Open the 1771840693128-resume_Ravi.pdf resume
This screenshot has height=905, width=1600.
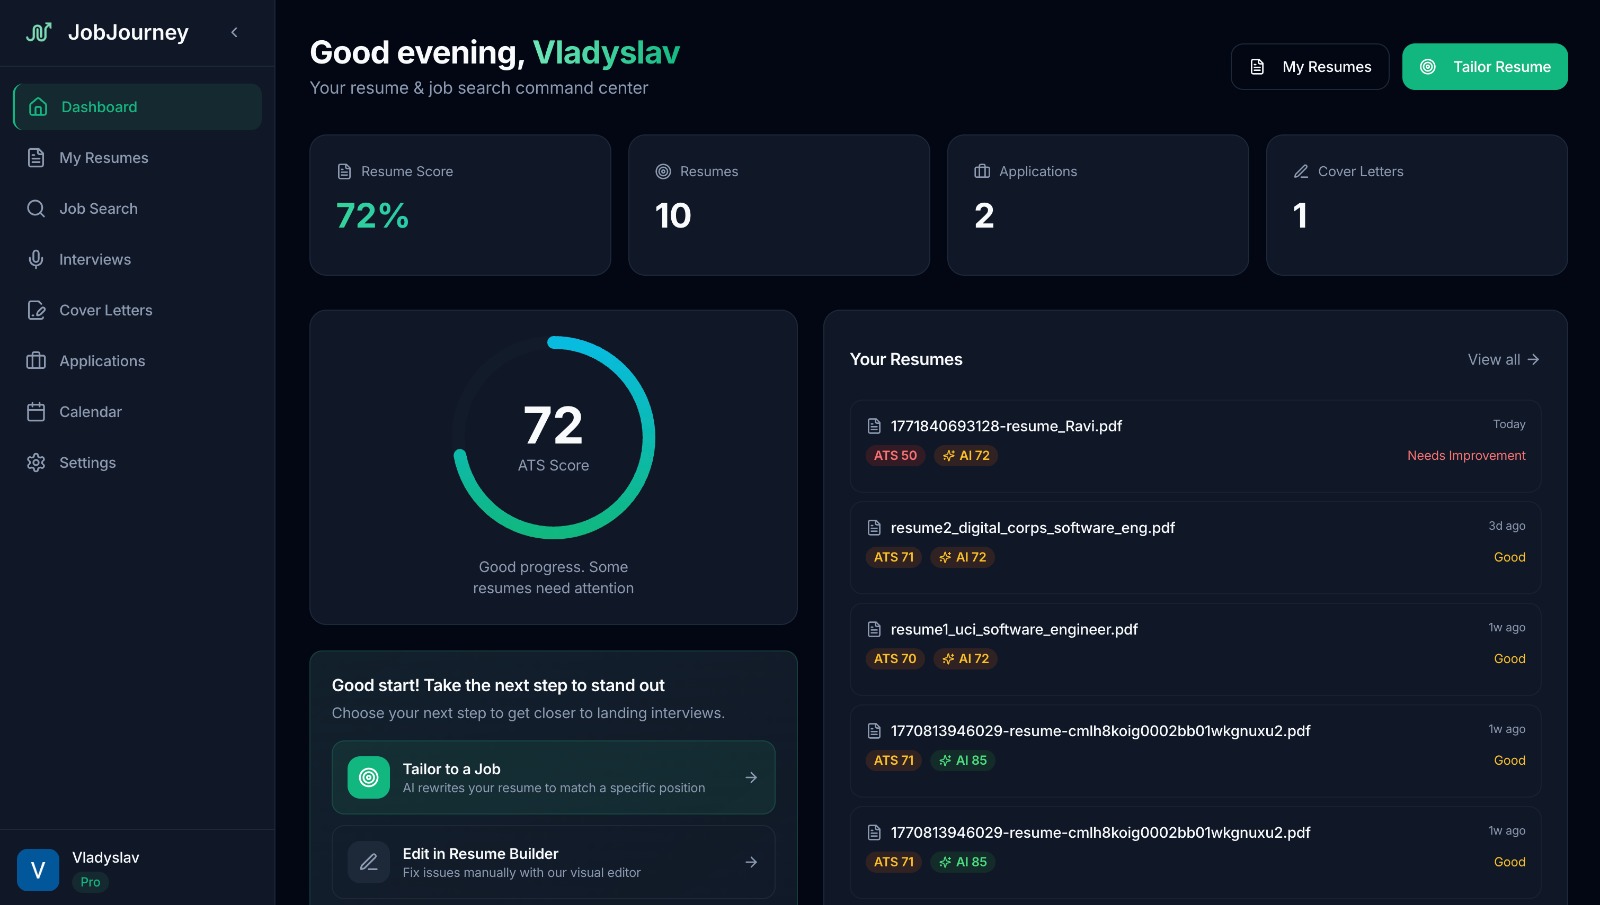(x=1006, y=426)
